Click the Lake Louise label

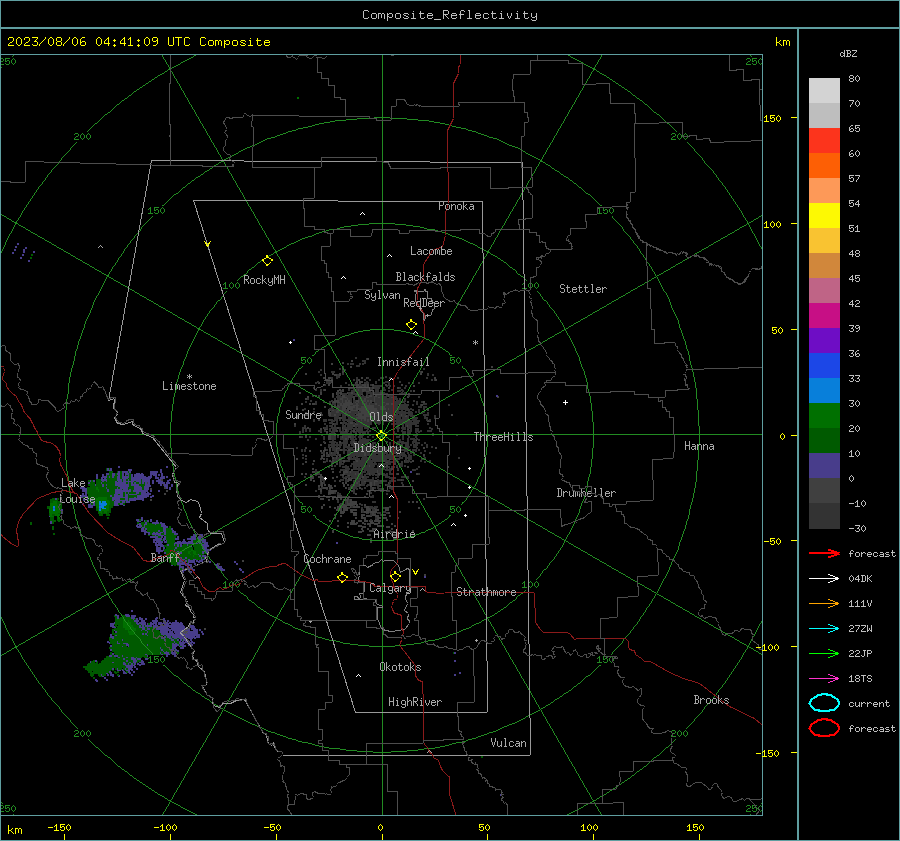77,491
